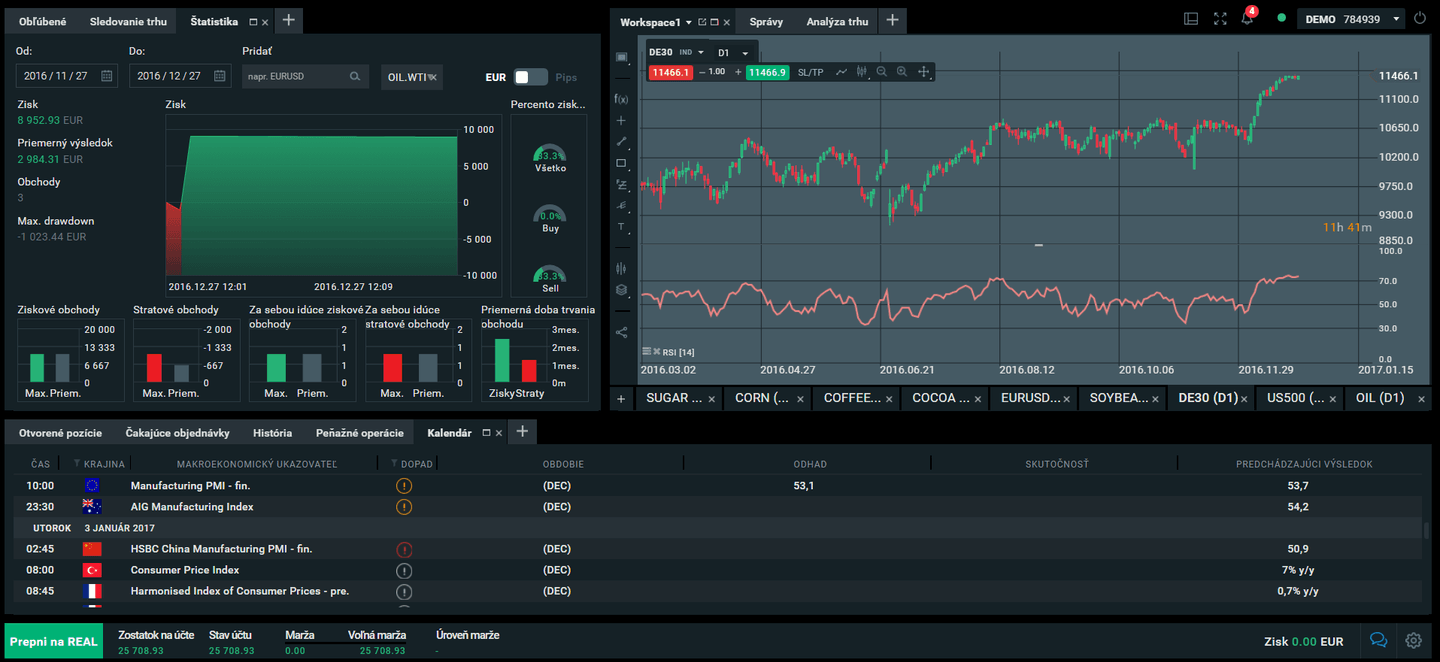This screenshot has width=1440, height=662.
Task: Zoom in on the DE30 chart
Action: tap(902, 72)
